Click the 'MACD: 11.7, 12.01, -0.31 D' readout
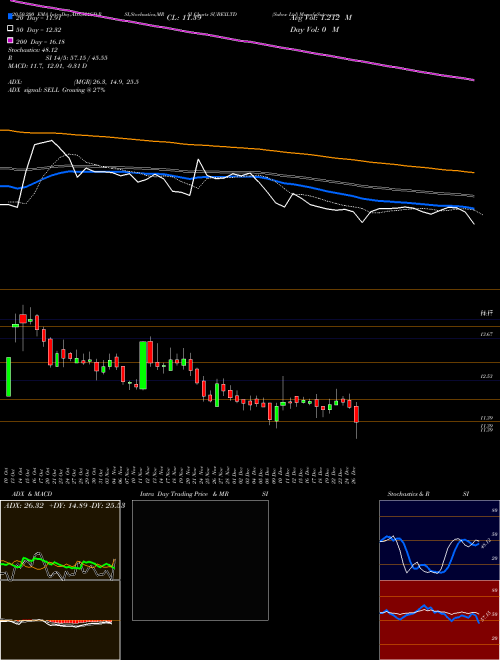Viewport: 500px width, 660px height. click(x=48, y=66)
